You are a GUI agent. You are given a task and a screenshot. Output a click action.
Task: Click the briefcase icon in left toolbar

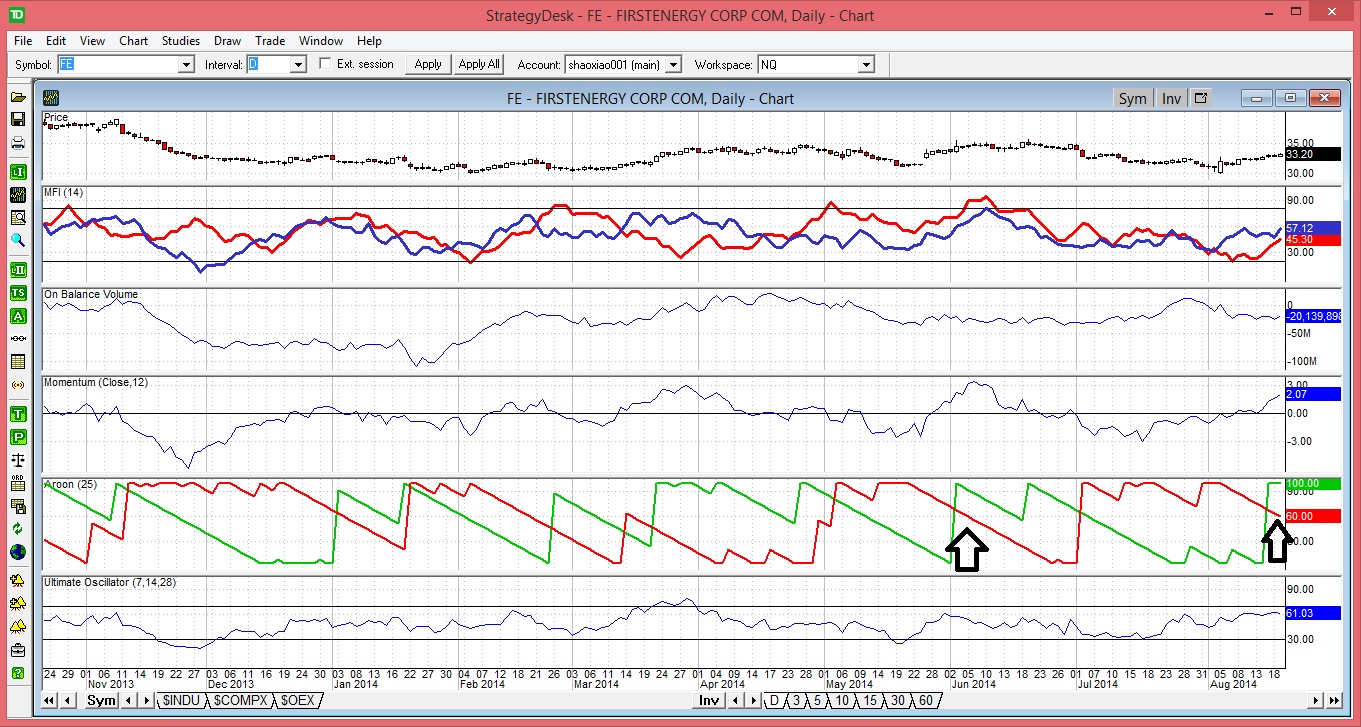coord(17,651)
